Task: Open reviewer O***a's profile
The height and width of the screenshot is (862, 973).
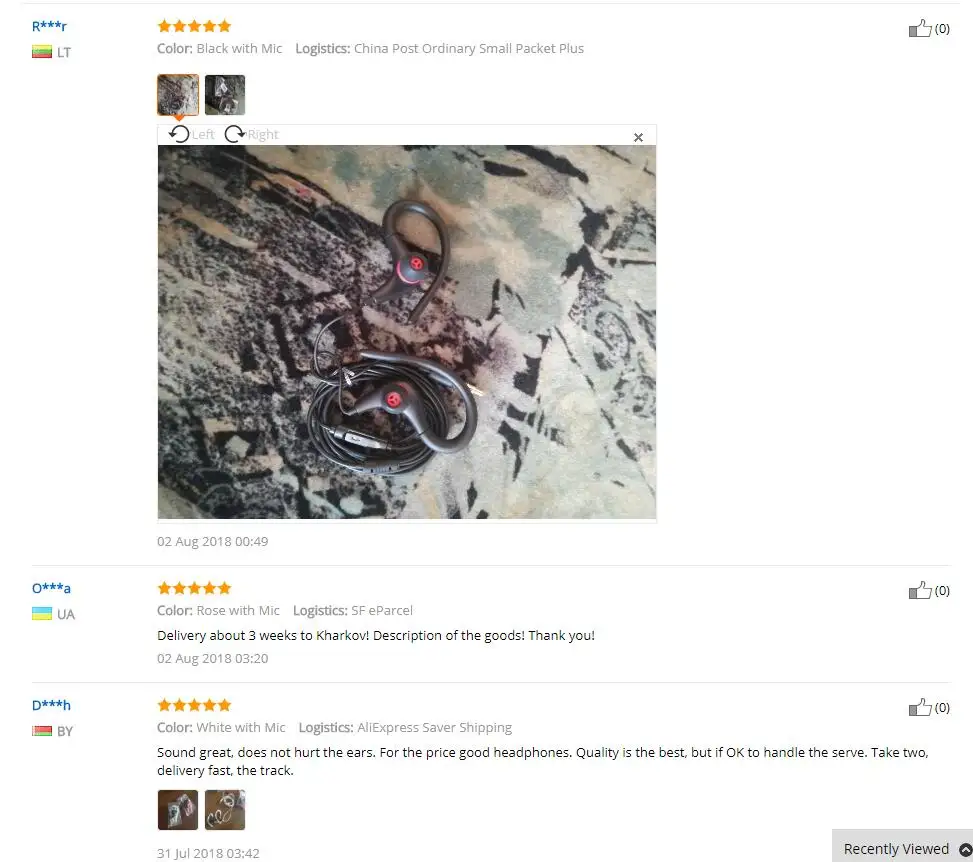Action: point(51,588)
